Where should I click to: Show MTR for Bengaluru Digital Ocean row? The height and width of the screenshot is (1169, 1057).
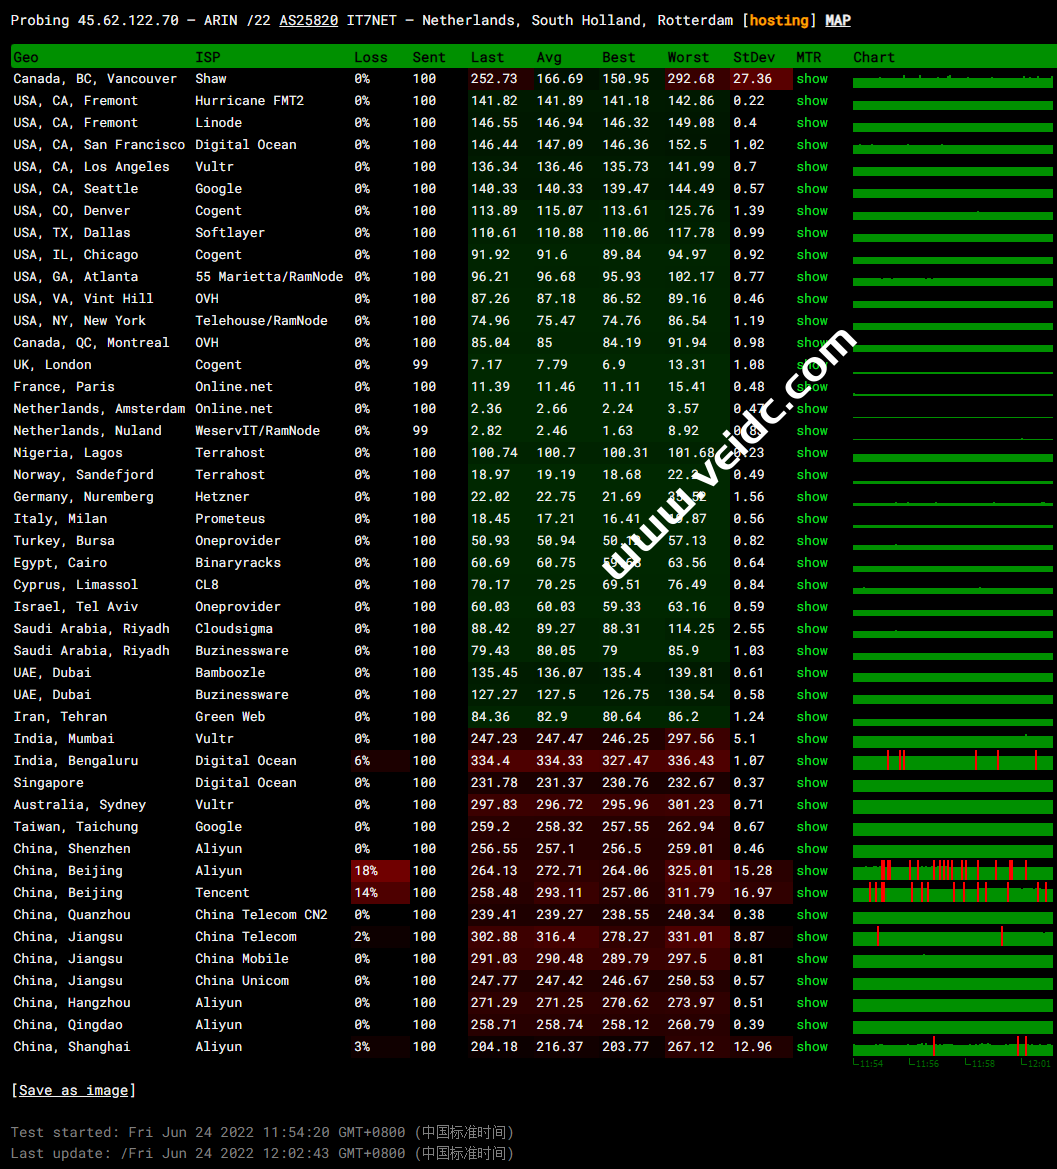coord(812,761)
